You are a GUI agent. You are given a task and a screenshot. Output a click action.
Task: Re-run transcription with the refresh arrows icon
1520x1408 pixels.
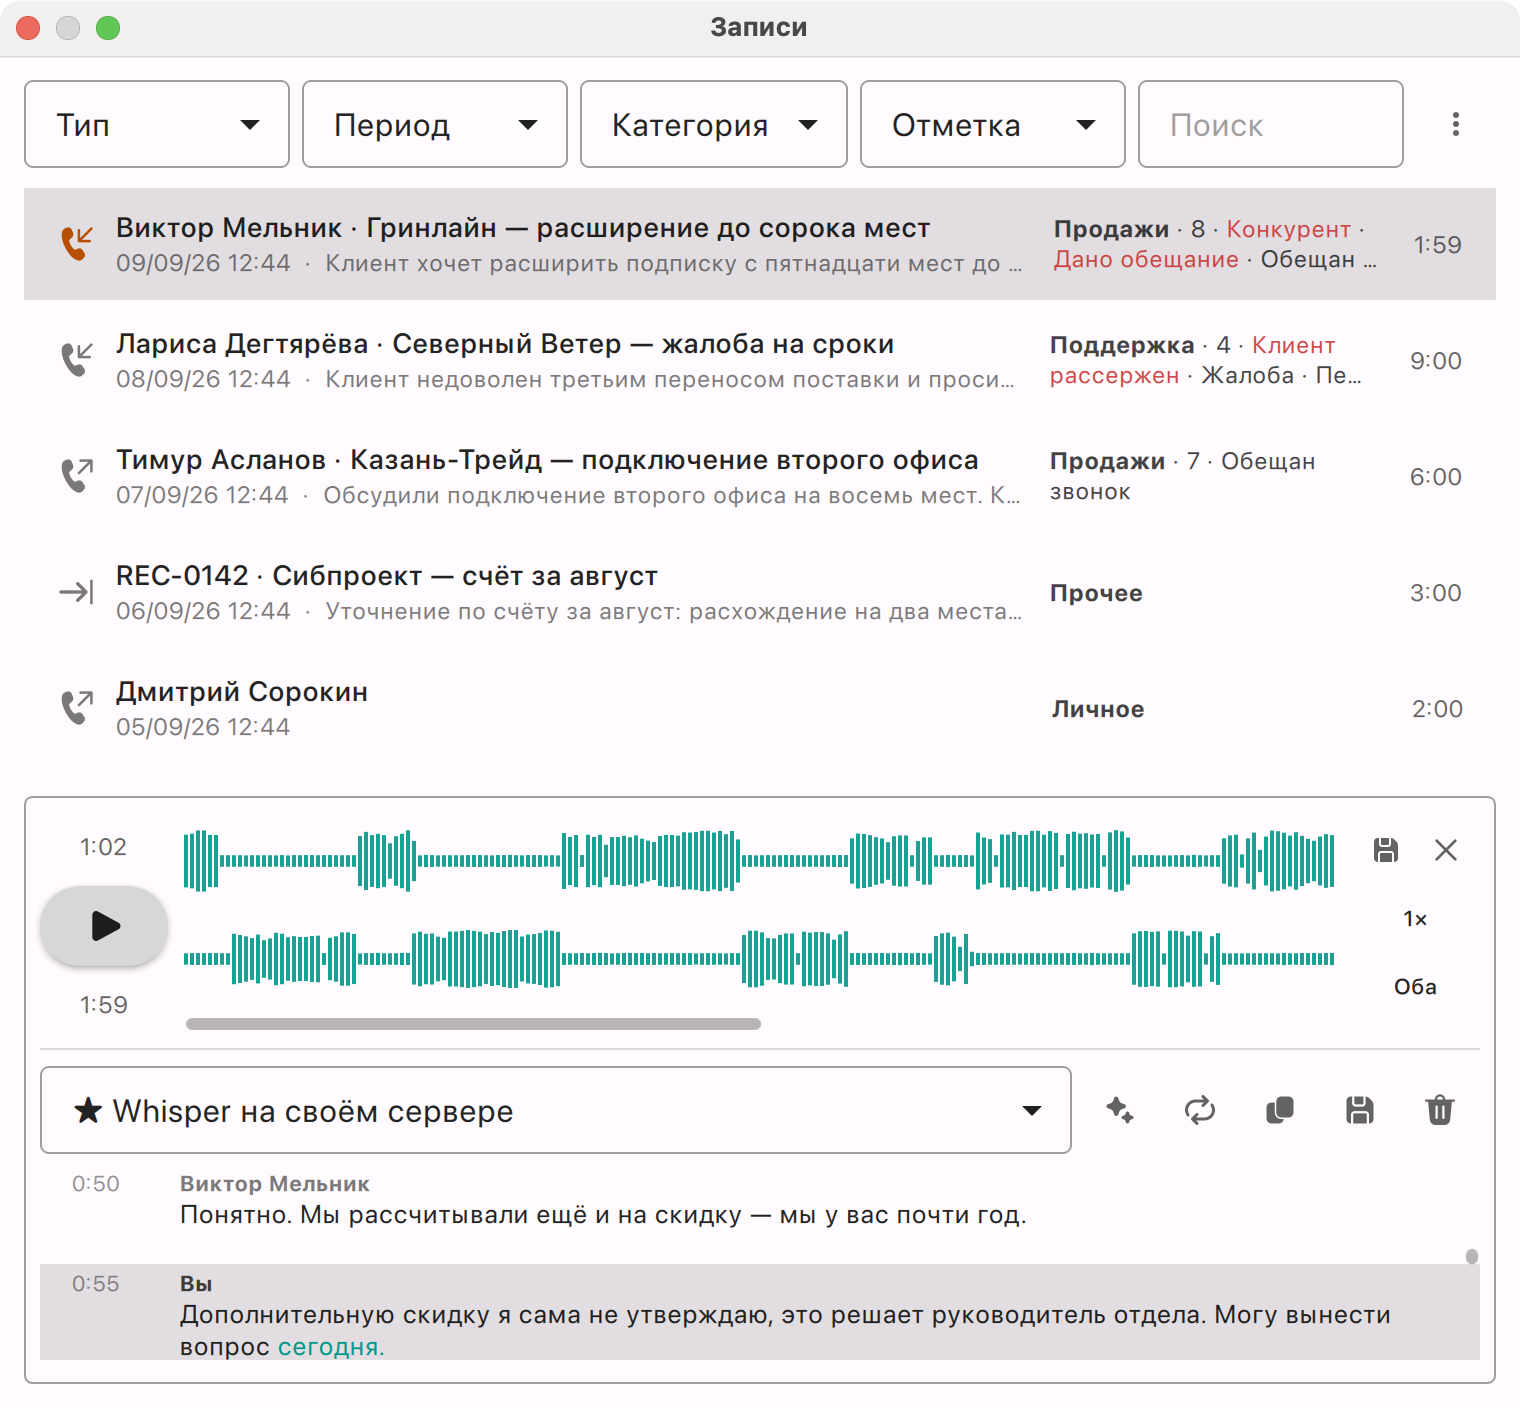click(x=1200, y=1110)
